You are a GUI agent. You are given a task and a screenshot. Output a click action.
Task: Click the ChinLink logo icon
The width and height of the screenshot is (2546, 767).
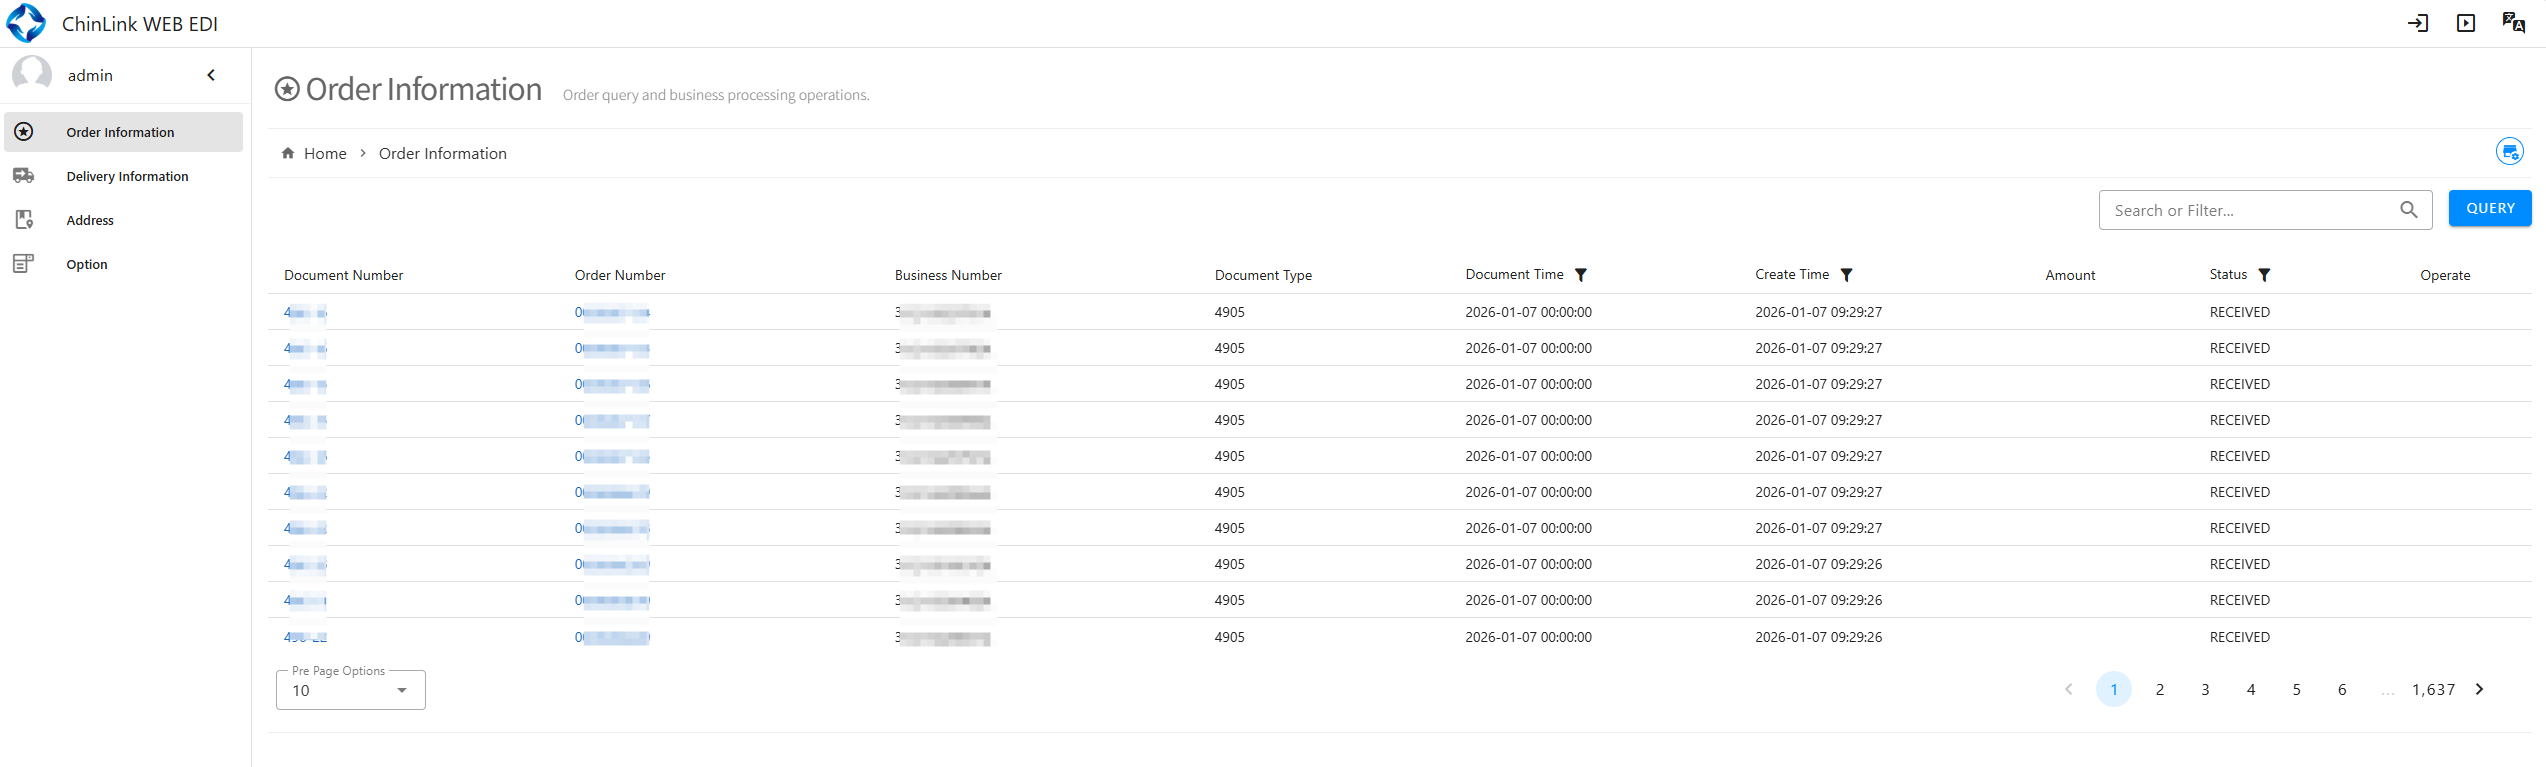click(26, 23)
